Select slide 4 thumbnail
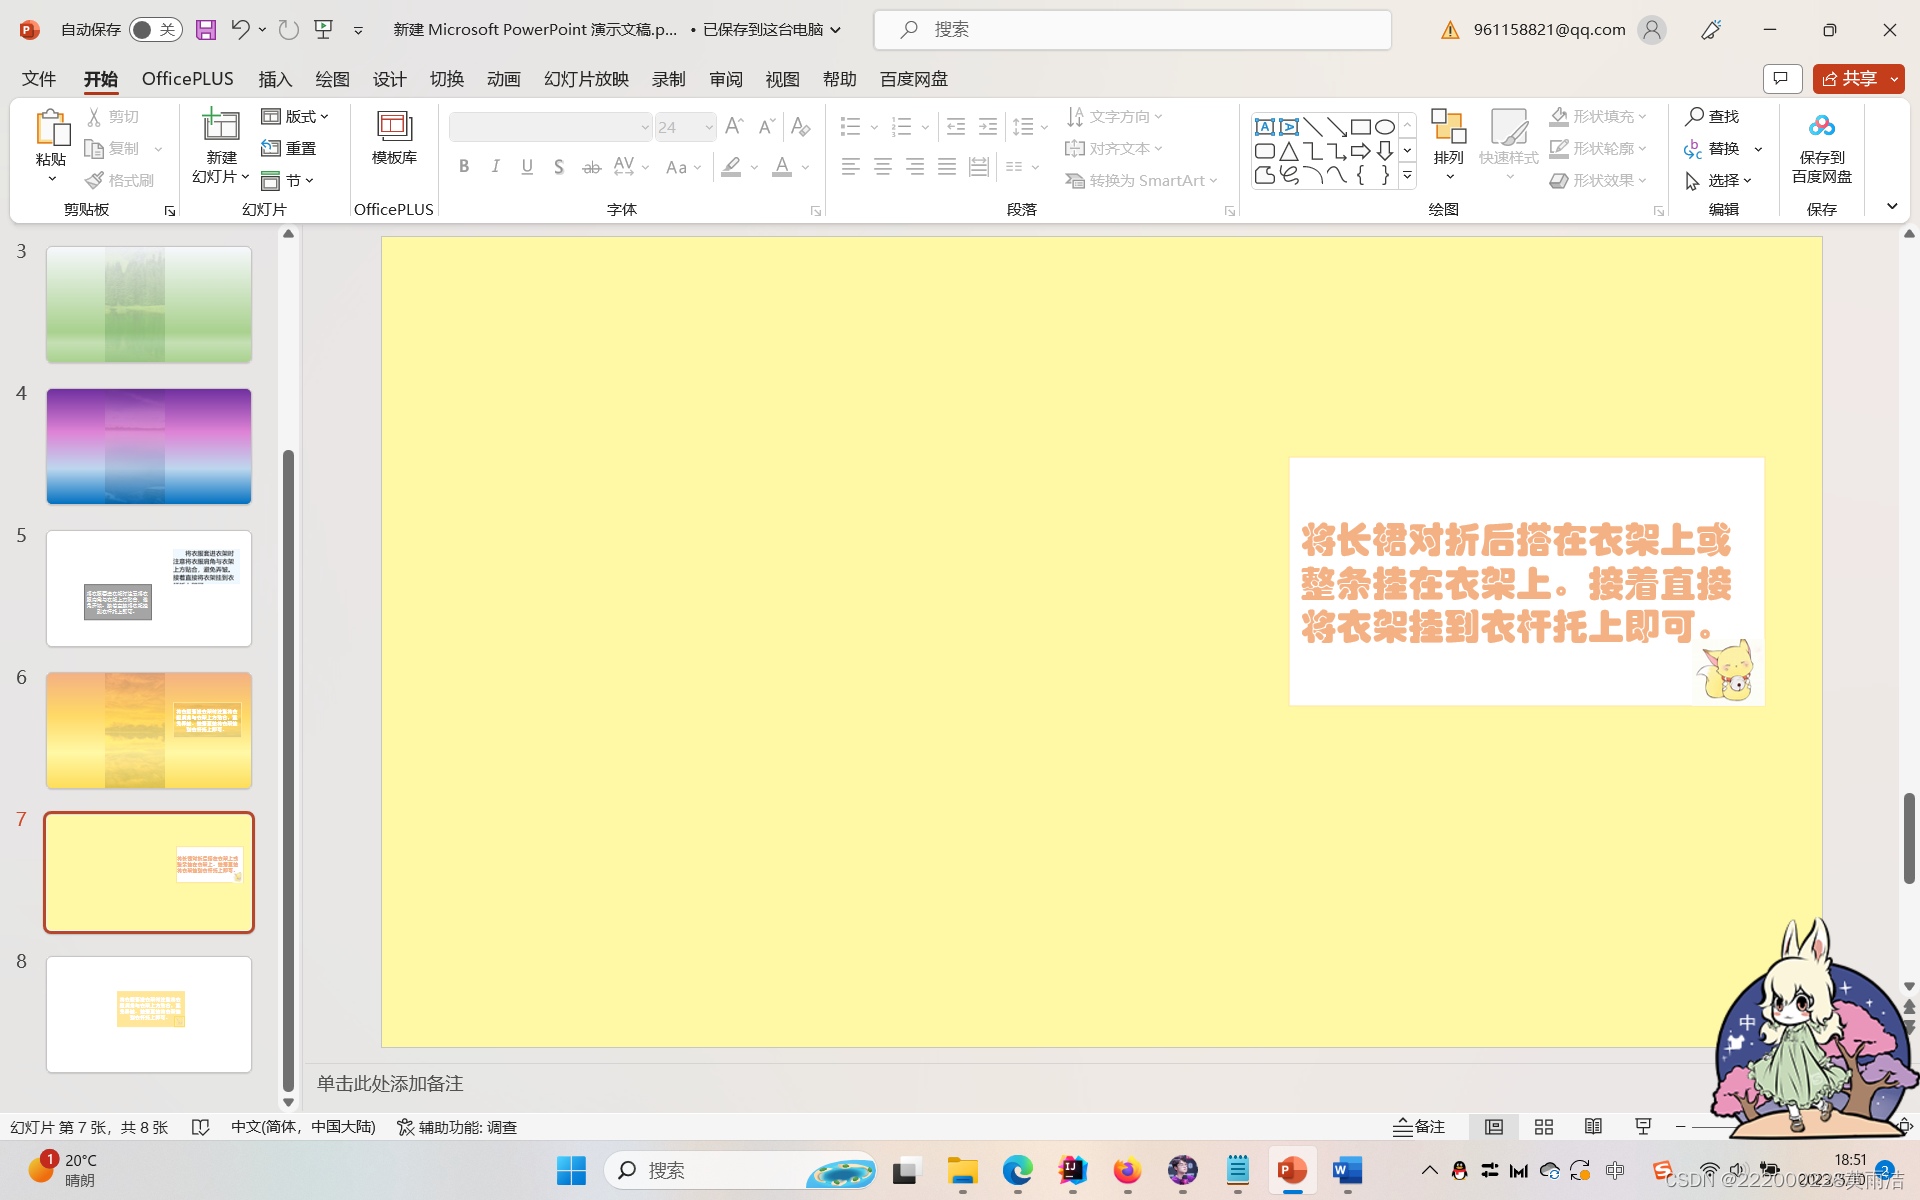Screen dimensions: 1920x1200 tap(149, 446)
